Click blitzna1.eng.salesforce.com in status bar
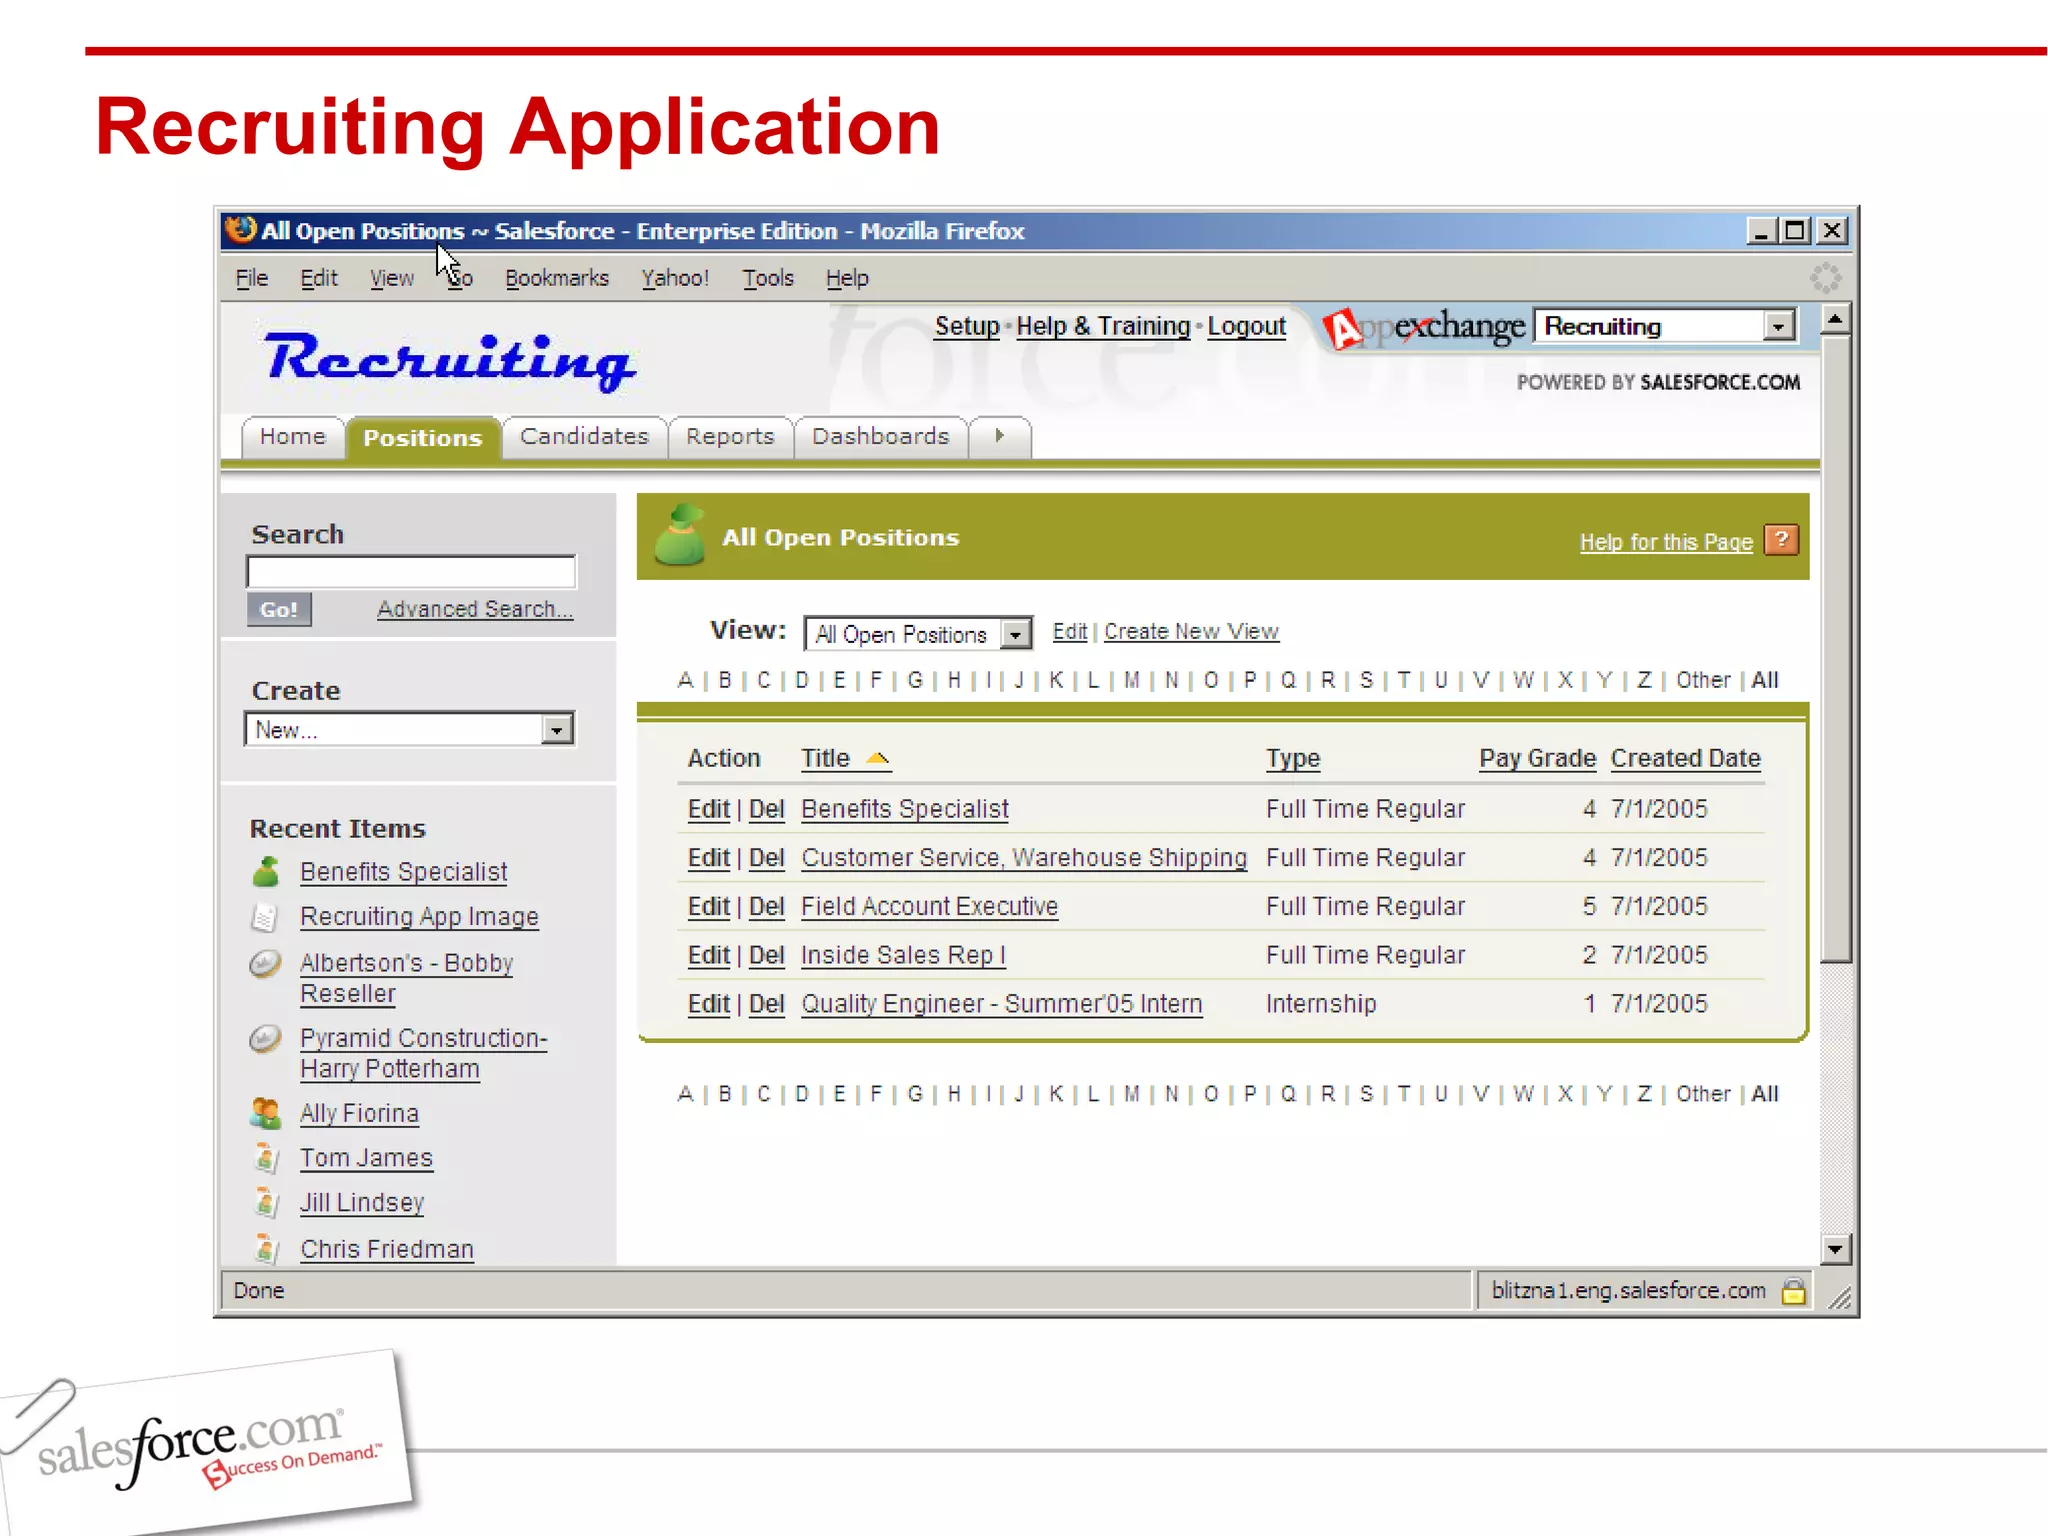Screen dimensions: 2048x1536 [x=1628, y=1291]
